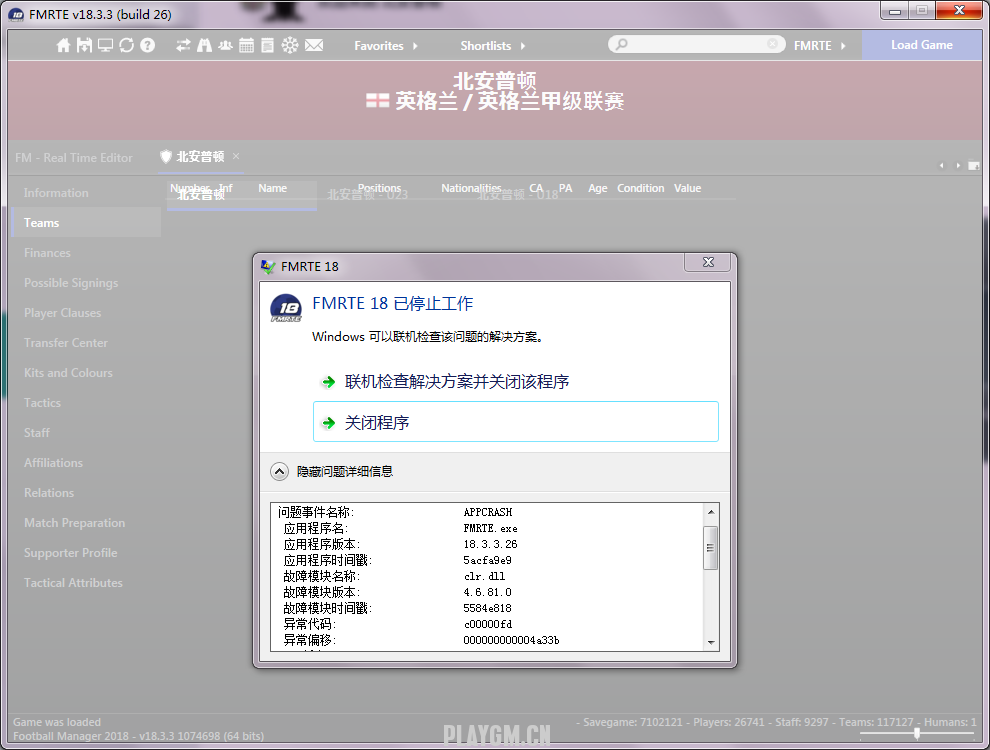Image resolution: width=990 pixels, height=750 pixels.
Task: Click the monitor icon in toolbar
Action: (105, 45)
